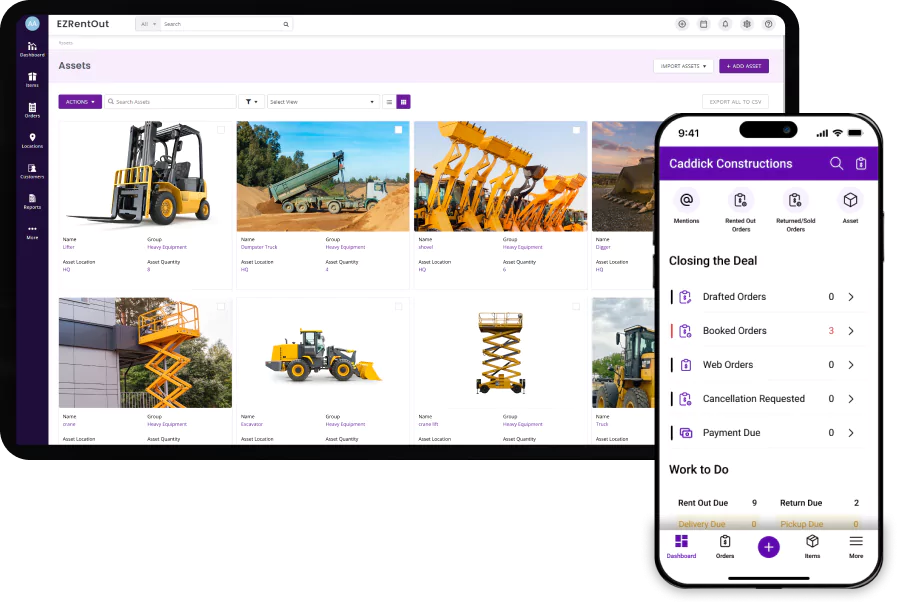
Task: Switch to the Orders tab on phone
Action: (724, 546)
